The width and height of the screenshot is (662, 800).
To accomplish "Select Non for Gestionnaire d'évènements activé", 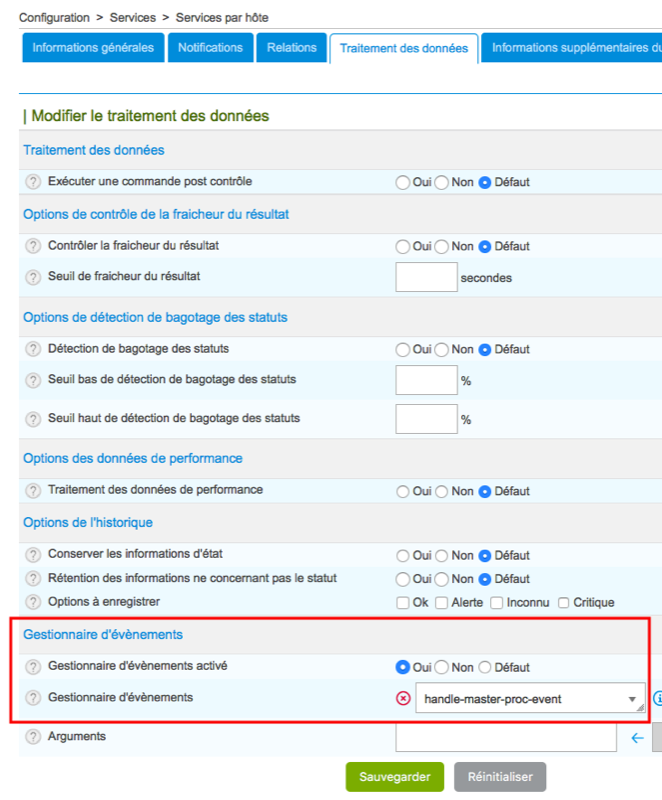I will click(442, 667).
